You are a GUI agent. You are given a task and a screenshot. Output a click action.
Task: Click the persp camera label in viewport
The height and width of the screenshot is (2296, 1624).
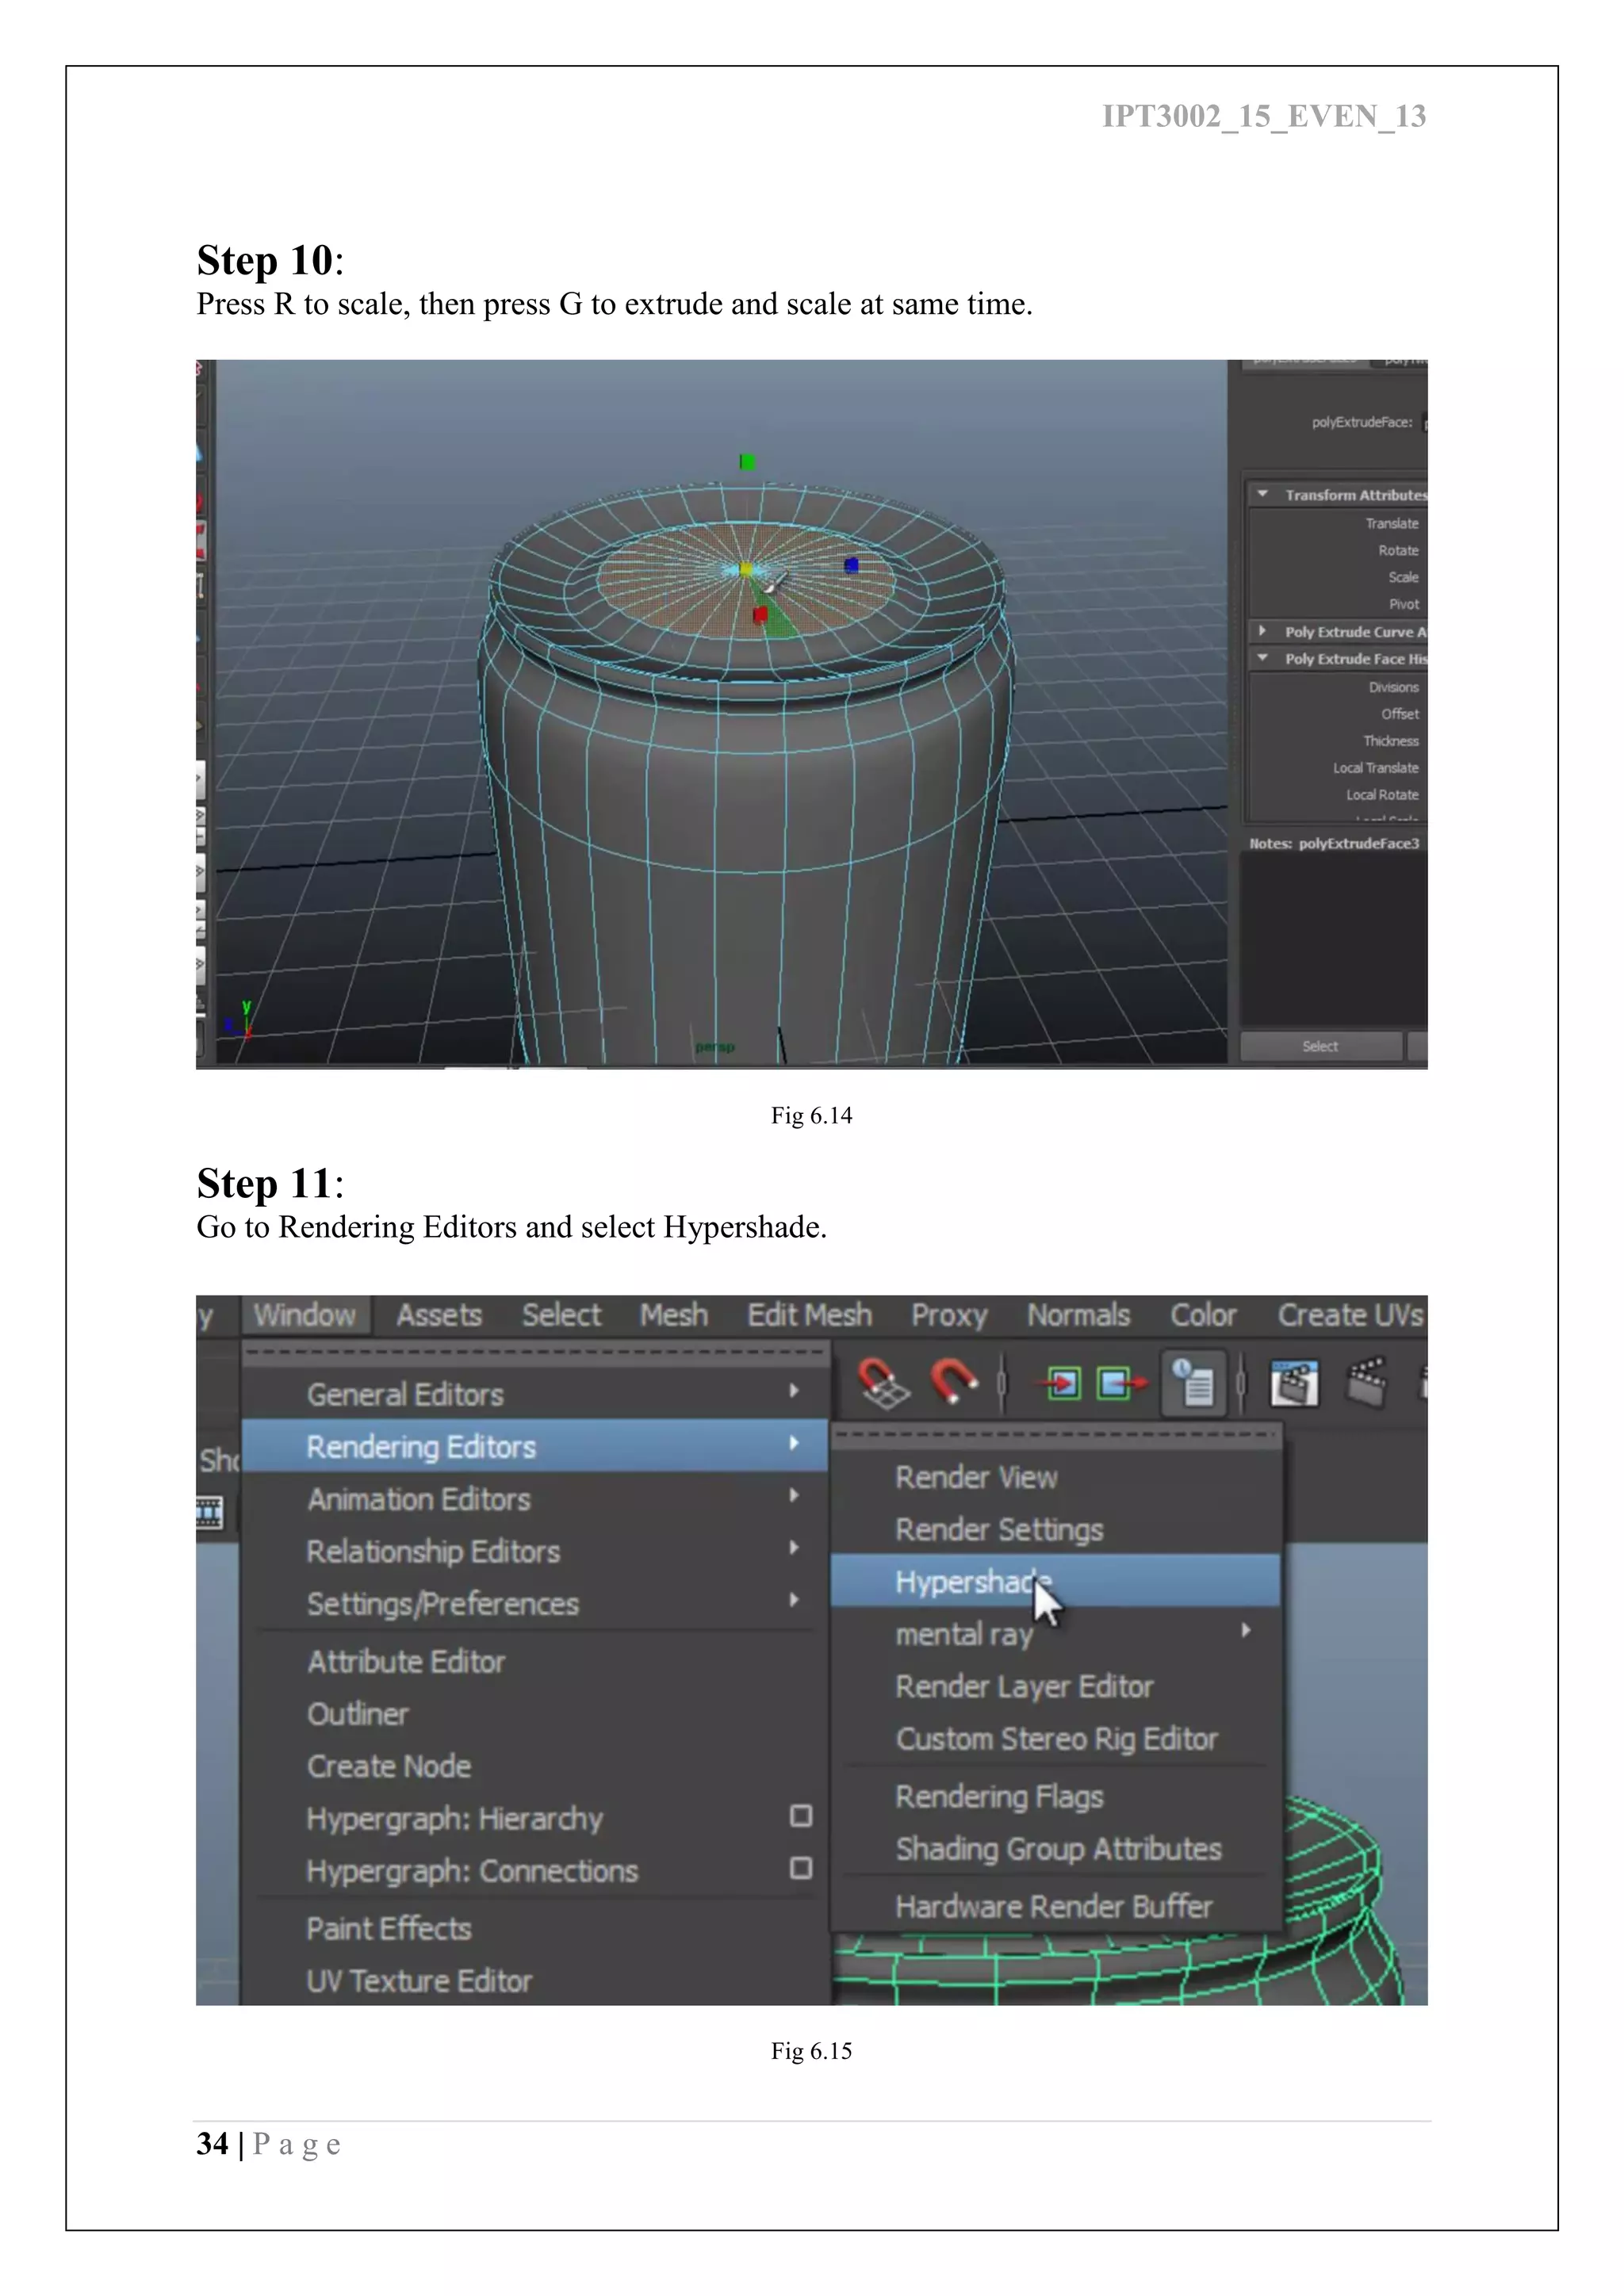pyautogui.click(x=715, y=1047)
